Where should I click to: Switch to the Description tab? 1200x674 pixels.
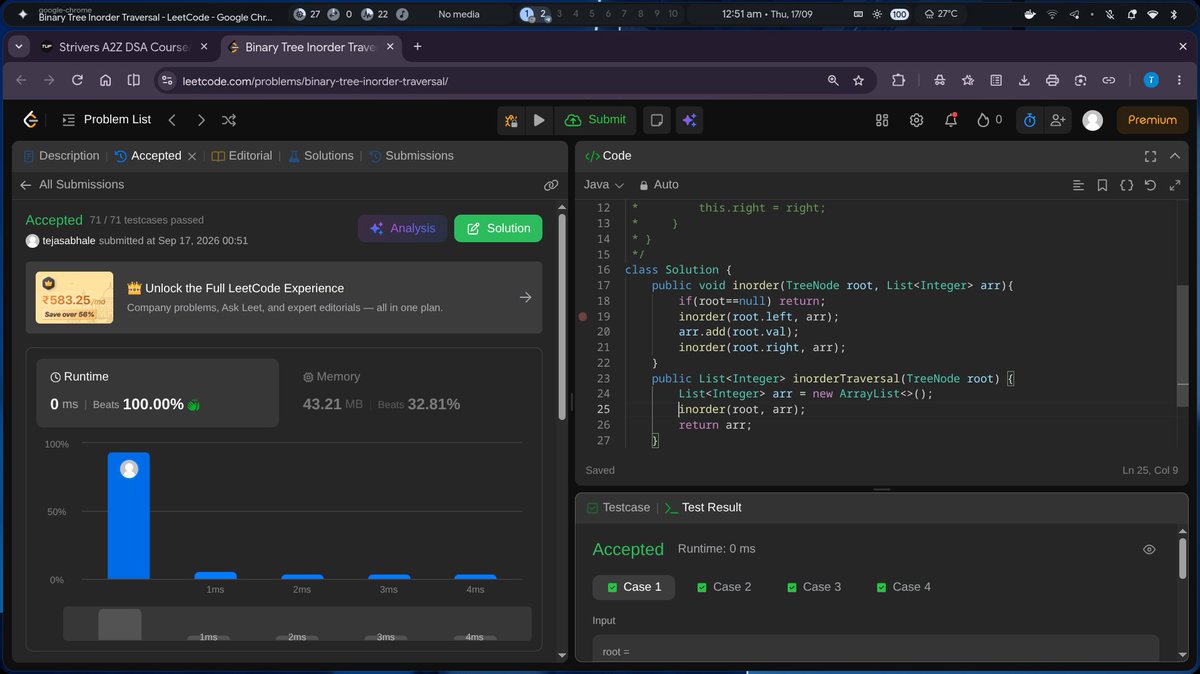(x=61, y=156)
